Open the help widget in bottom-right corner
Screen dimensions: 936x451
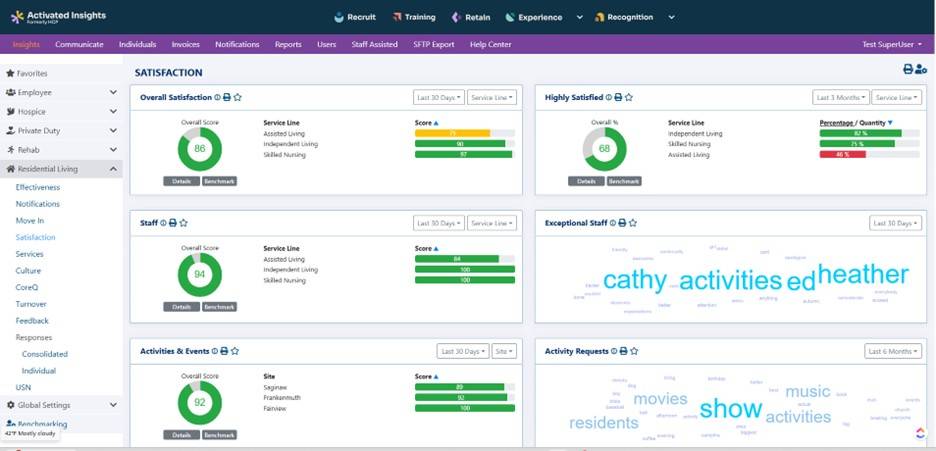(x=920, y=433)
